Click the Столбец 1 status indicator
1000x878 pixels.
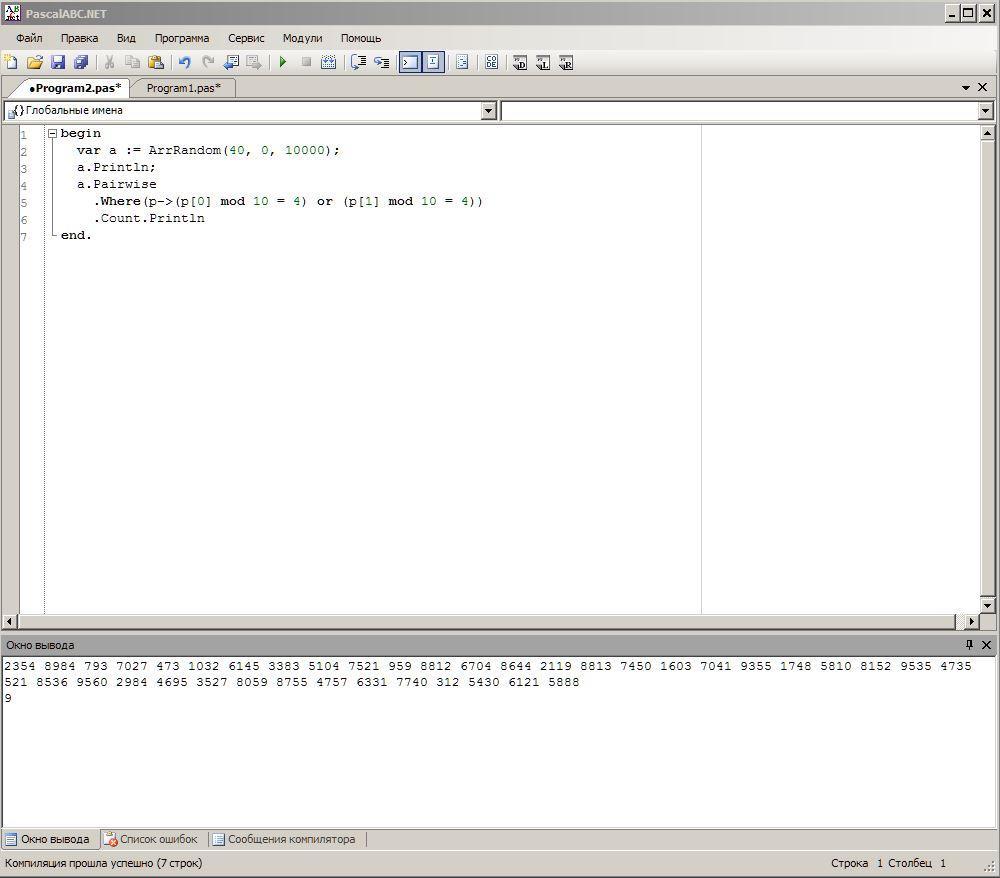[x=917, y=863]
